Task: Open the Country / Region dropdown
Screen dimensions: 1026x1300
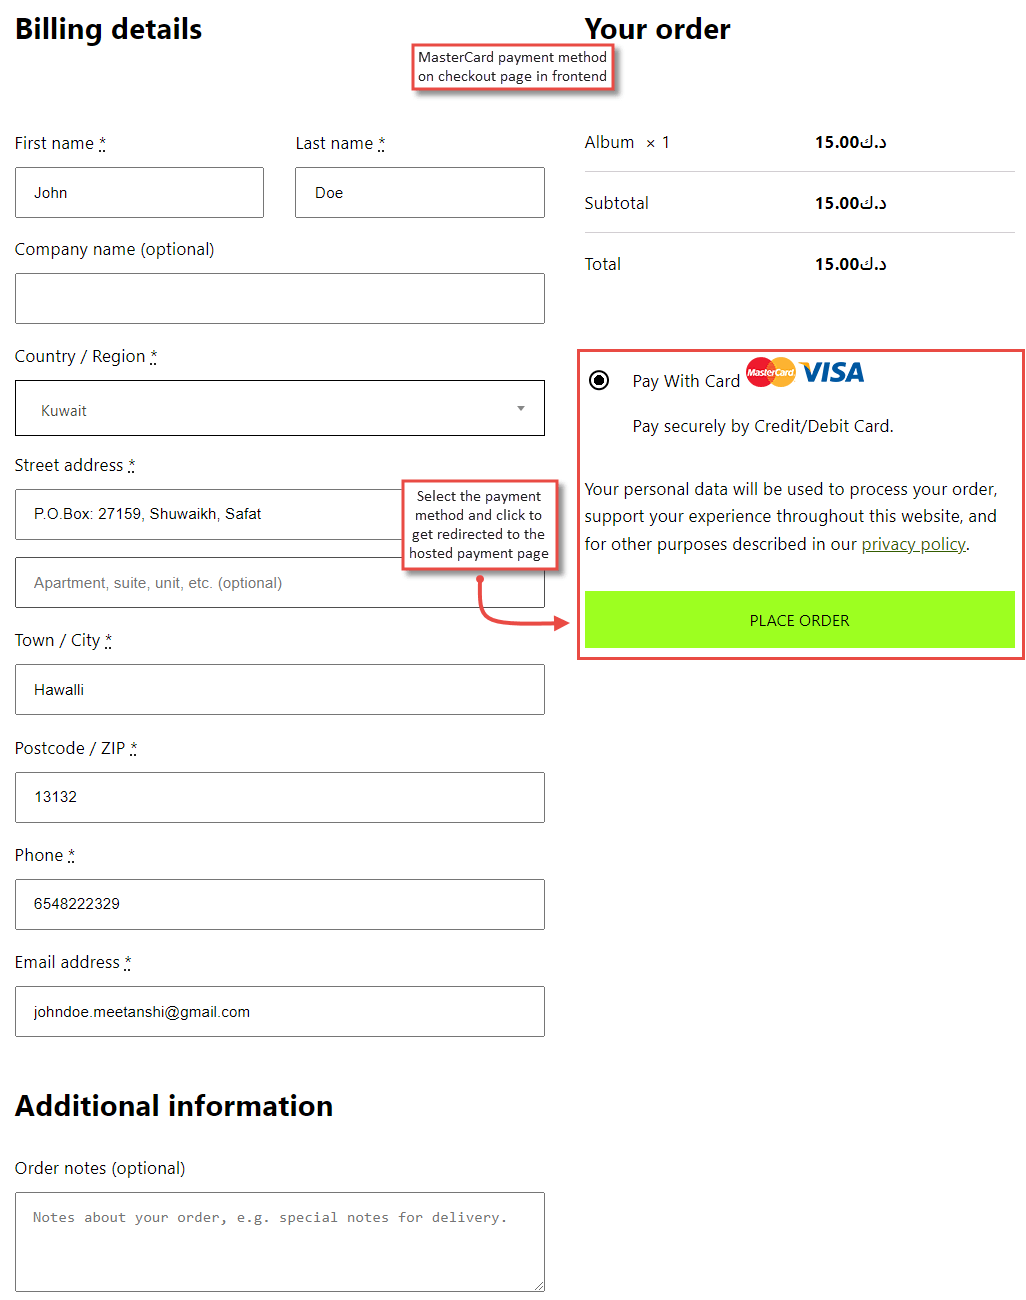Action: (280, 408)
